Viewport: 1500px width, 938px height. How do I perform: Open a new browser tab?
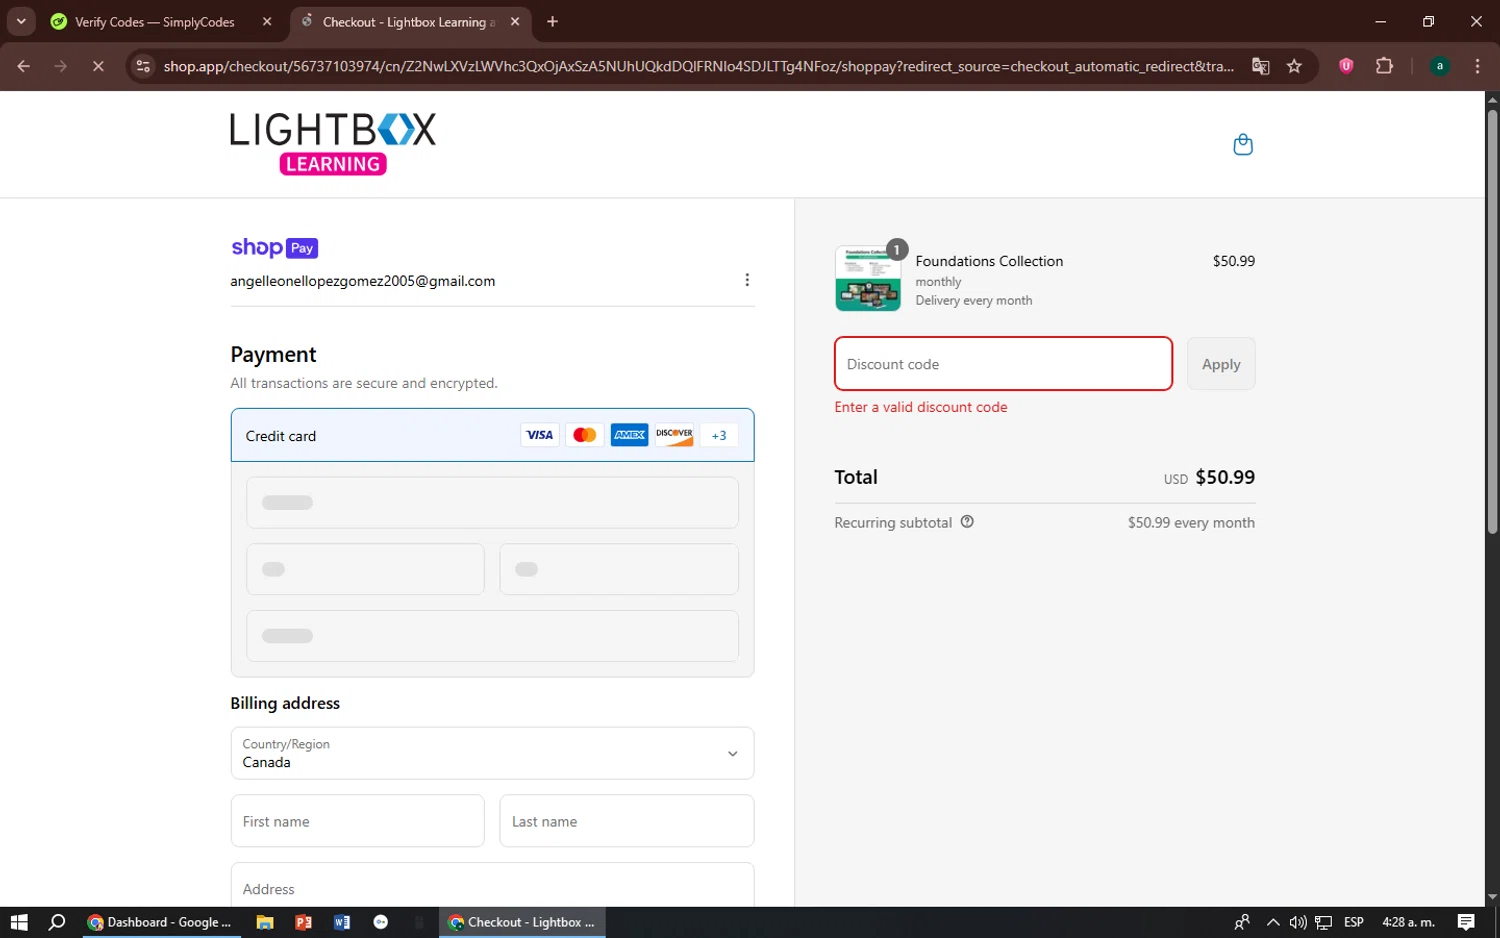tap(552, 21)
